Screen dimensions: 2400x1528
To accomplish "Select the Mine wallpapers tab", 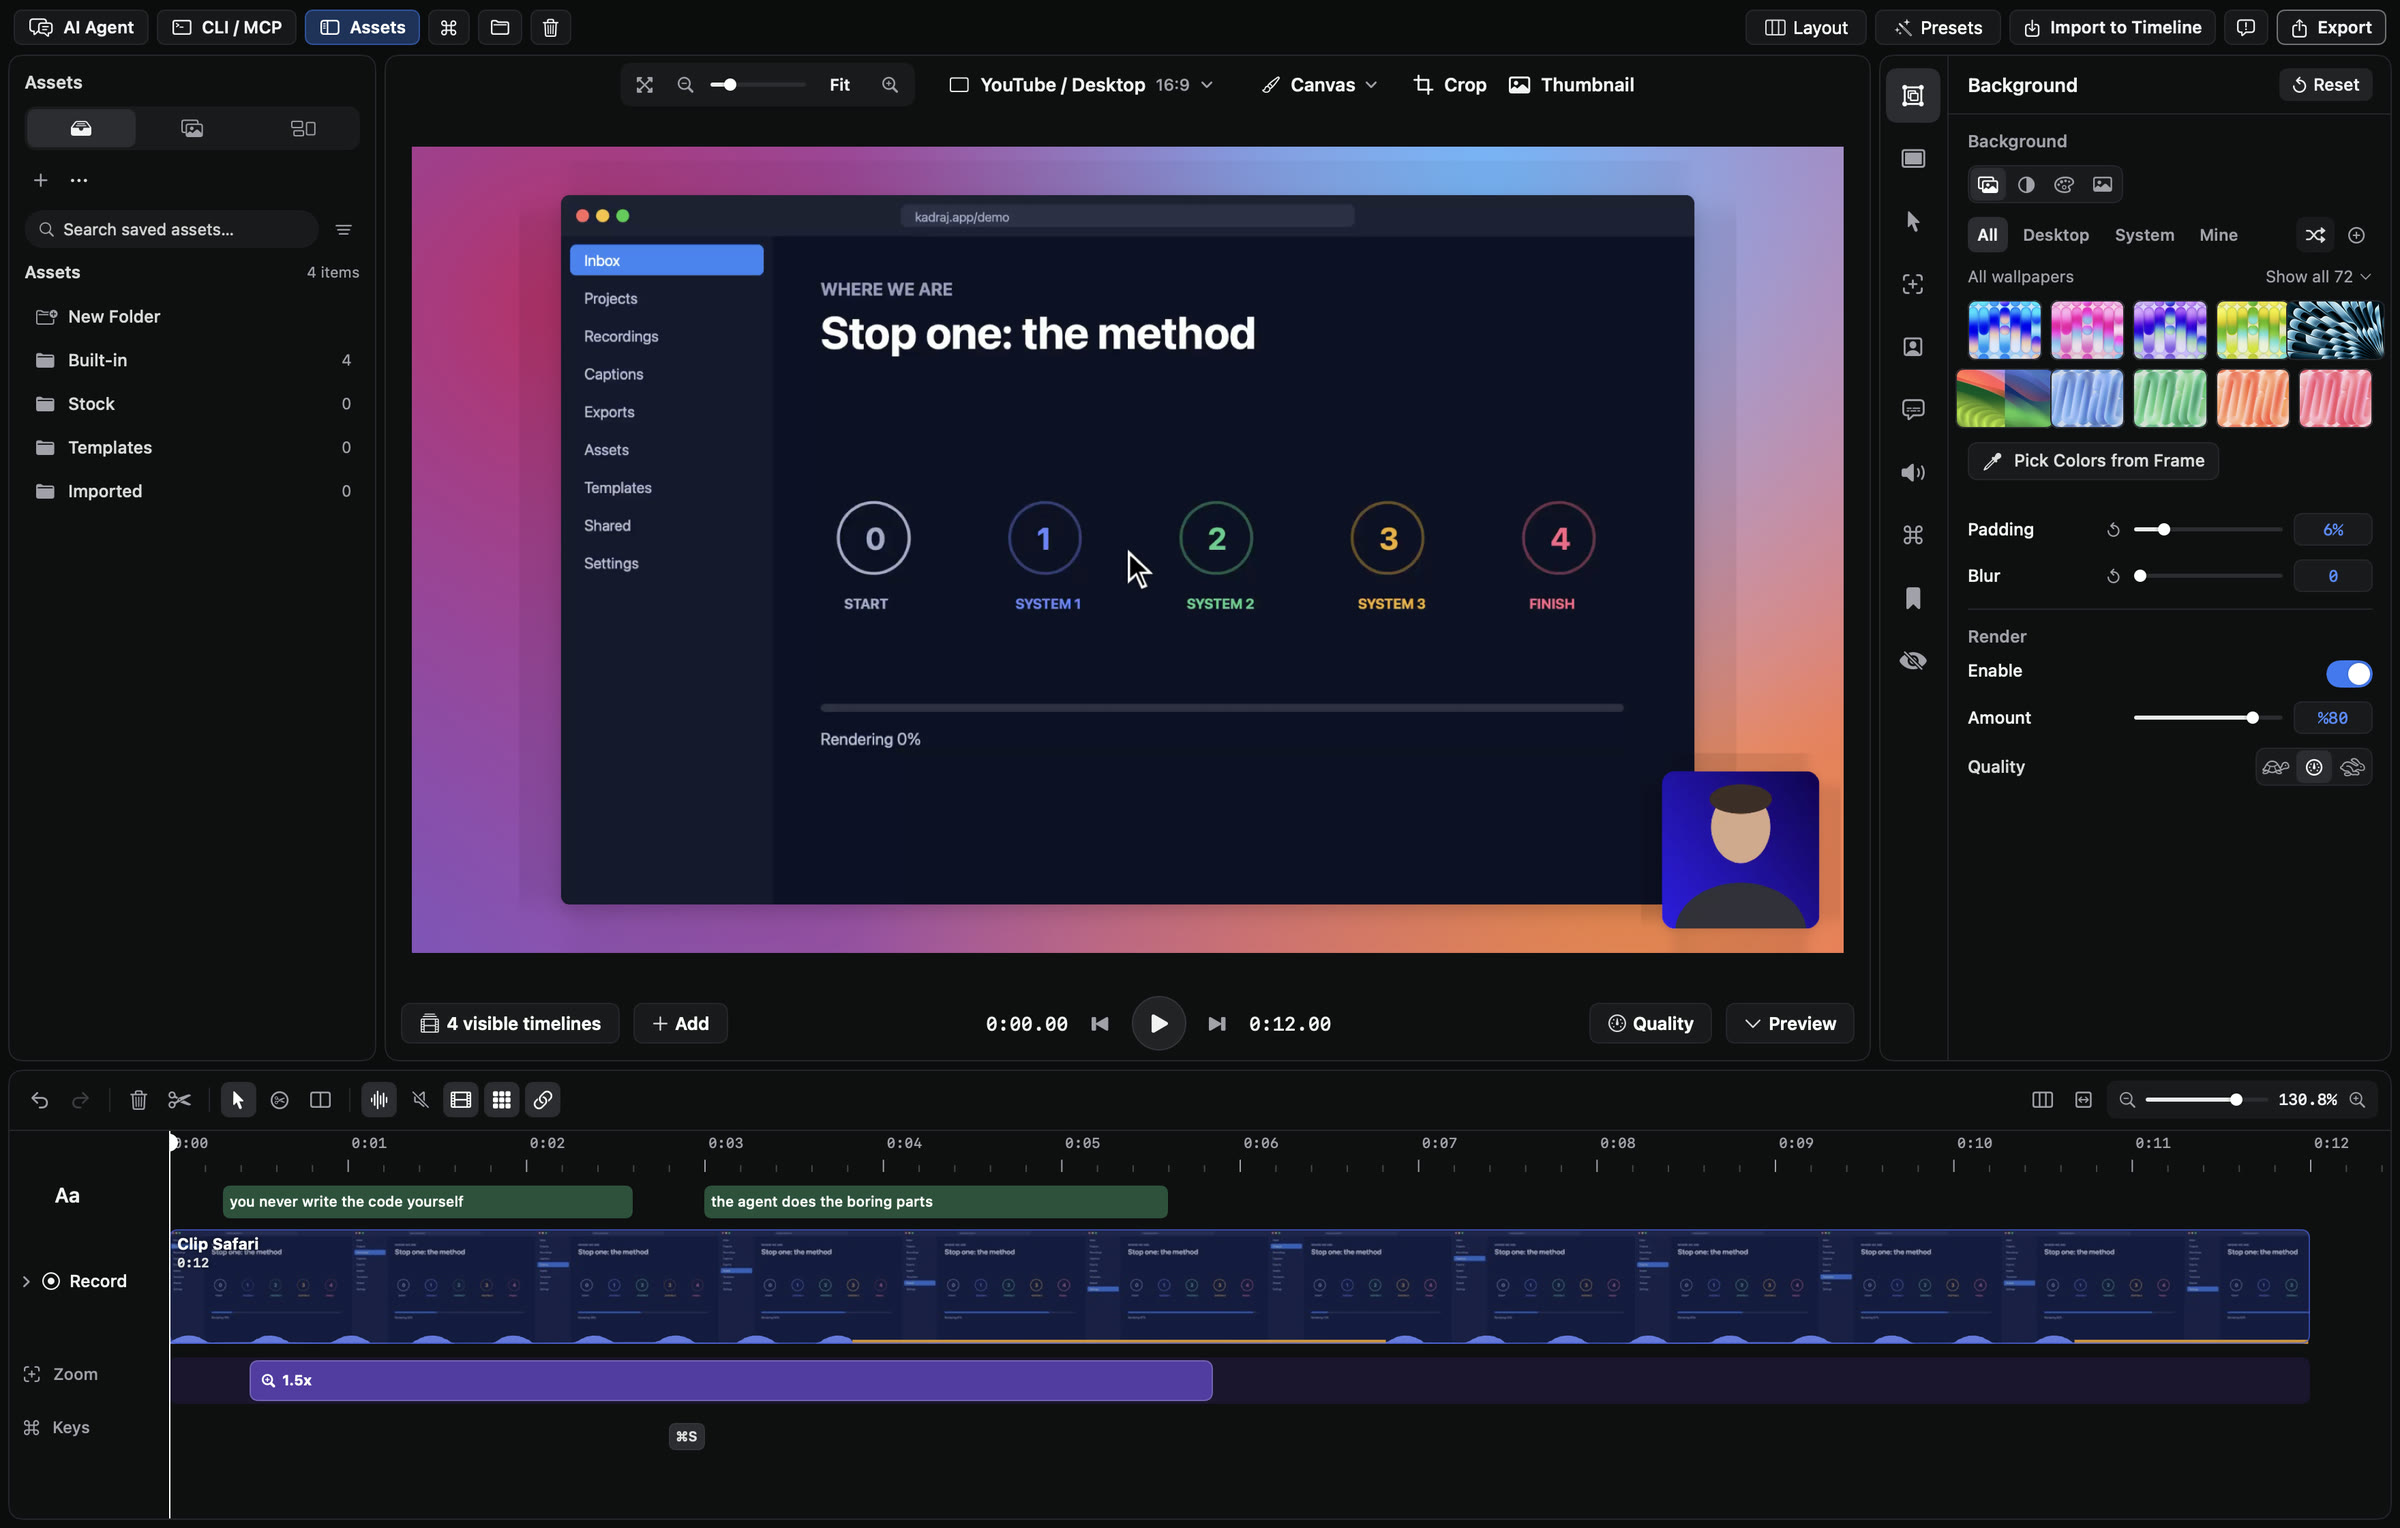I will (2218, 235).
